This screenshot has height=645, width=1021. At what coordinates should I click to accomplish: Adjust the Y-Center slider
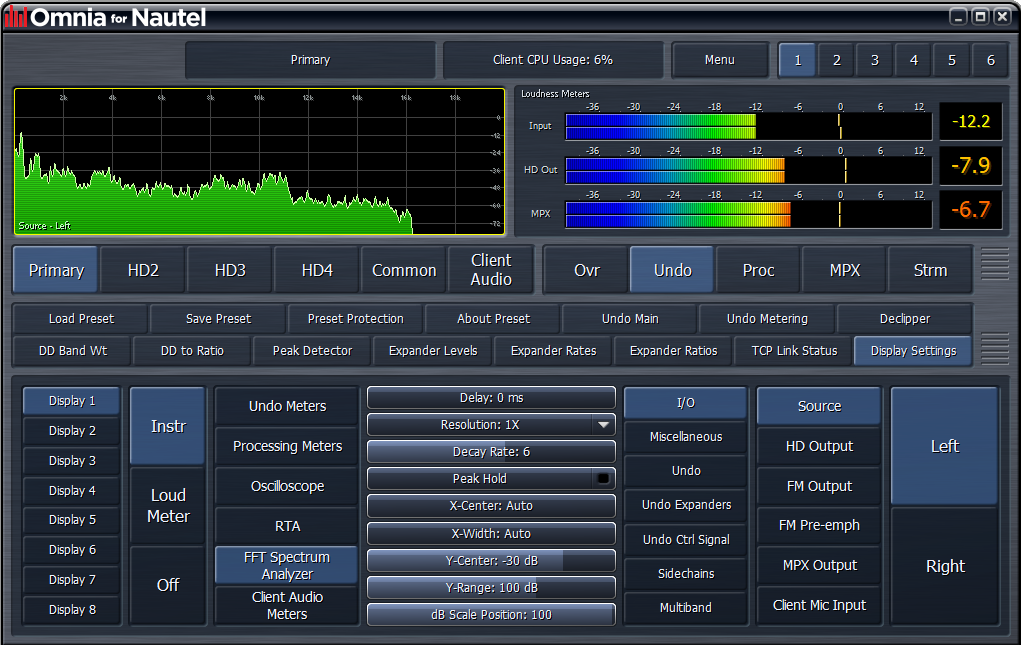point(491,560)
